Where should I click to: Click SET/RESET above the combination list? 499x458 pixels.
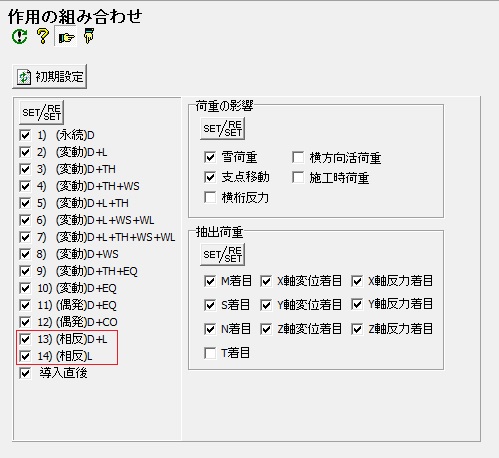[x=41, y=112]
